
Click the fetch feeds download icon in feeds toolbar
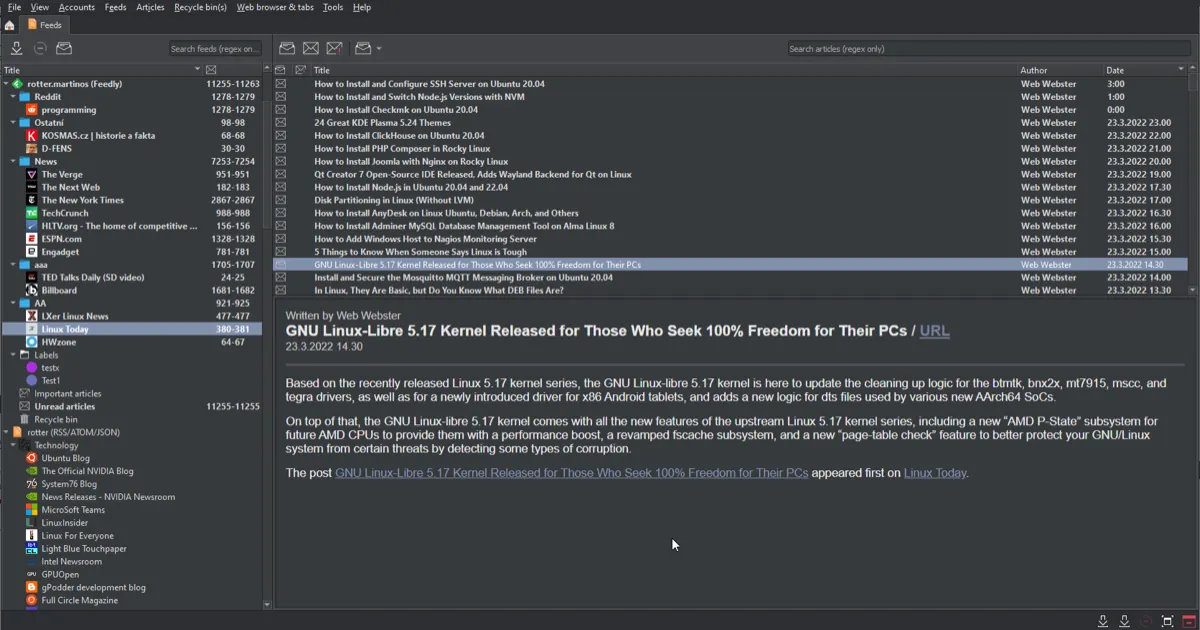[17, 48]
